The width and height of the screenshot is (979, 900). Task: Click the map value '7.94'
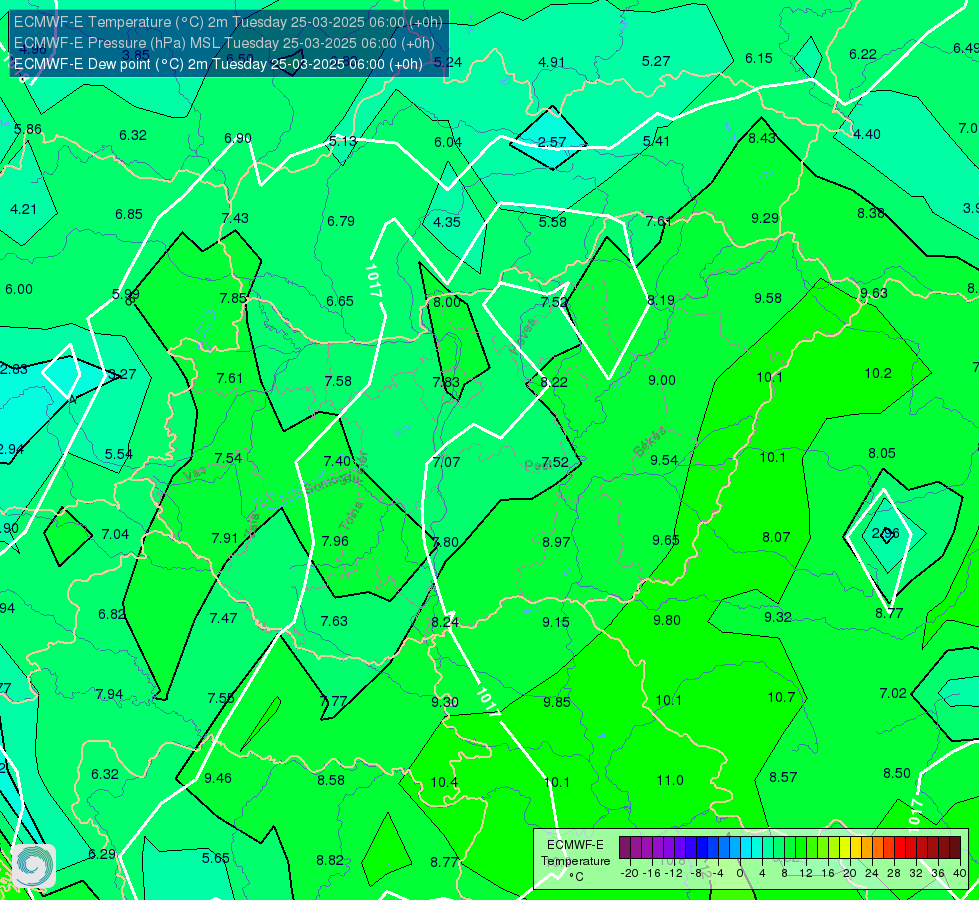109,695
